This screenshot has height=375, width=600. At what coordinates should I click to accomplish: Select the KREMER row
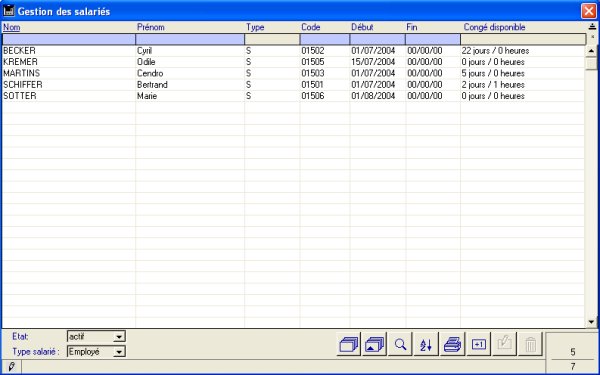point(293,62)
